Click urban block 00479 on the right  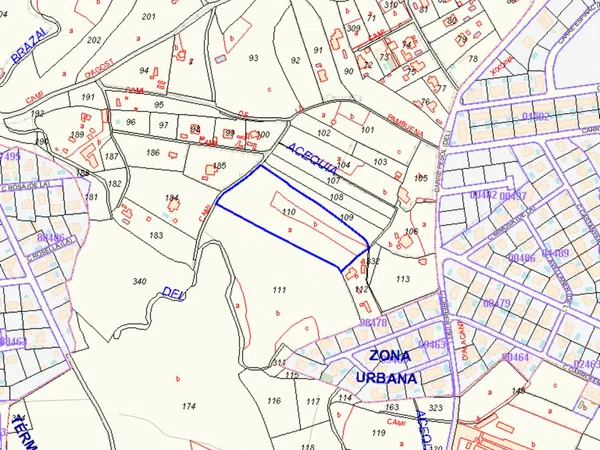(x=496, y=302)
